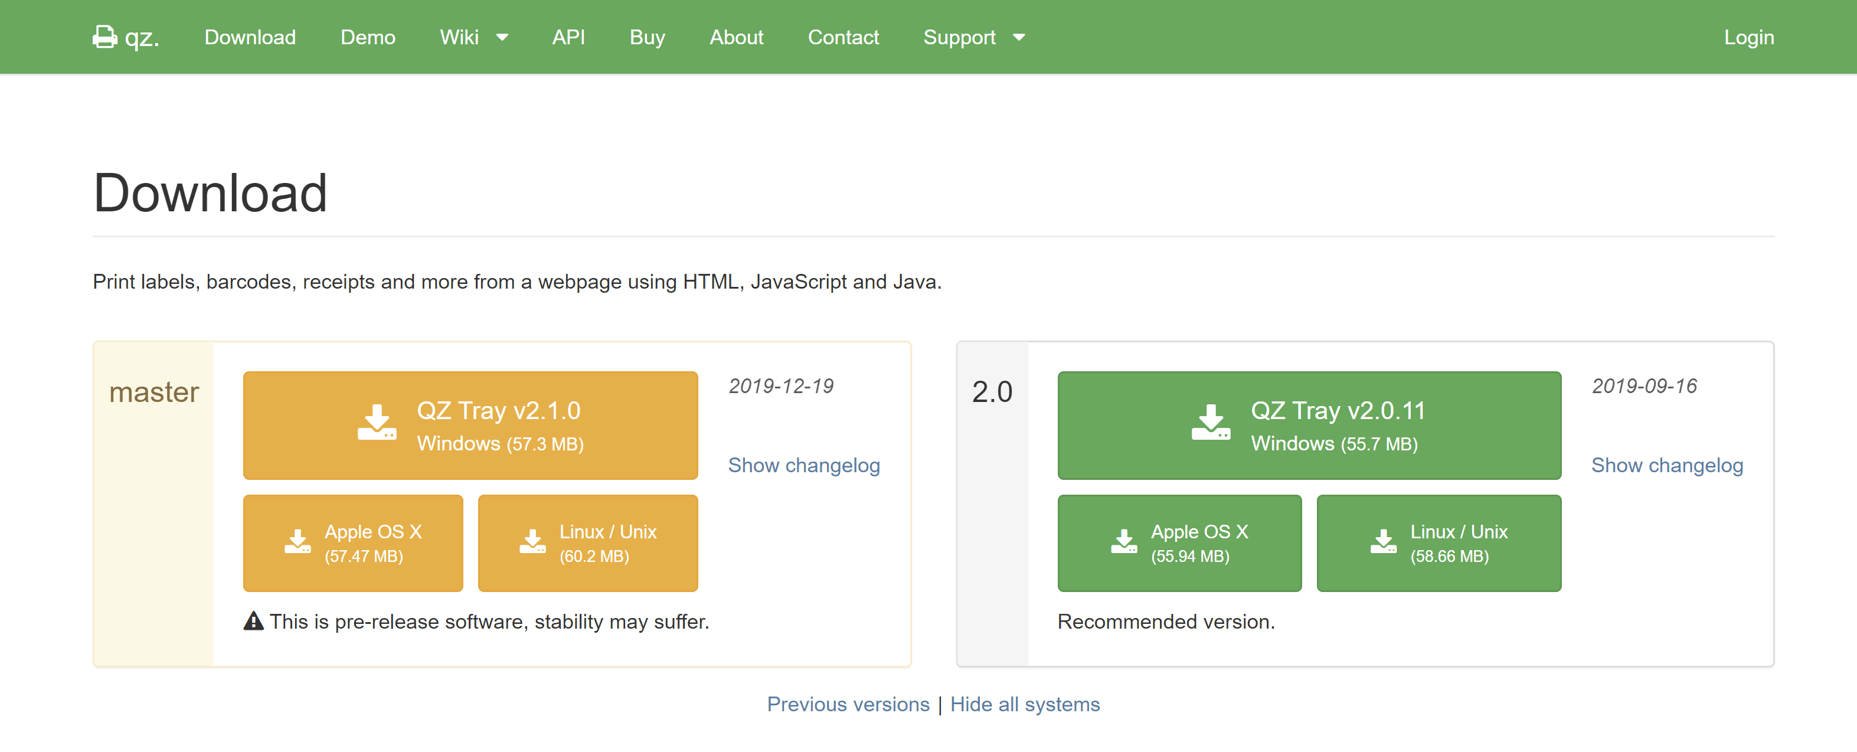Open the Demo menu item

pos(368,37)
